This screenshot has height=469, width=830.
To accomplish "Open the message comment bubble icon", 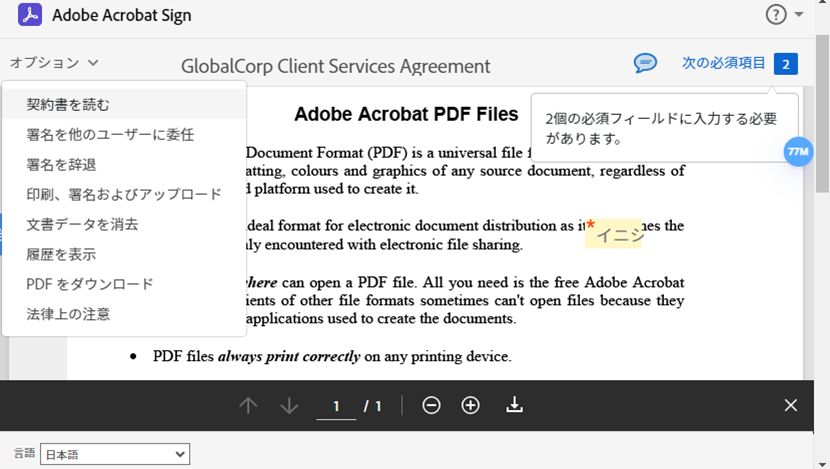I will click(x=645, y=63).
